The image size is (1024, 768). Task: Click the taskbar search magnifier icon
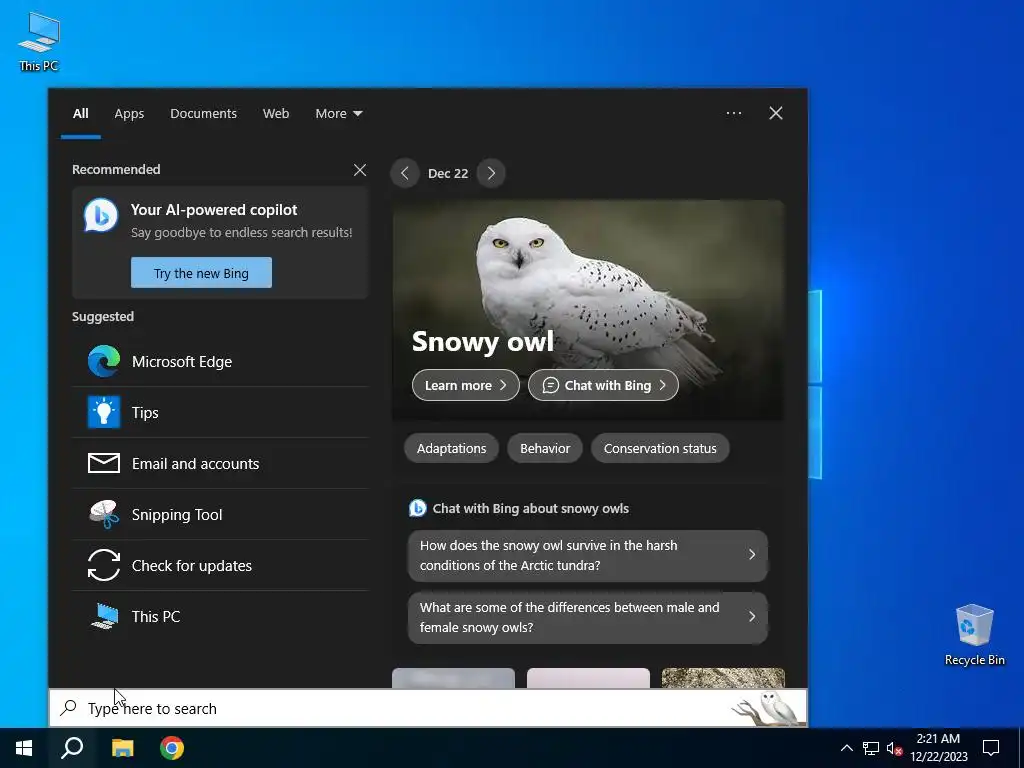point(72,748)
